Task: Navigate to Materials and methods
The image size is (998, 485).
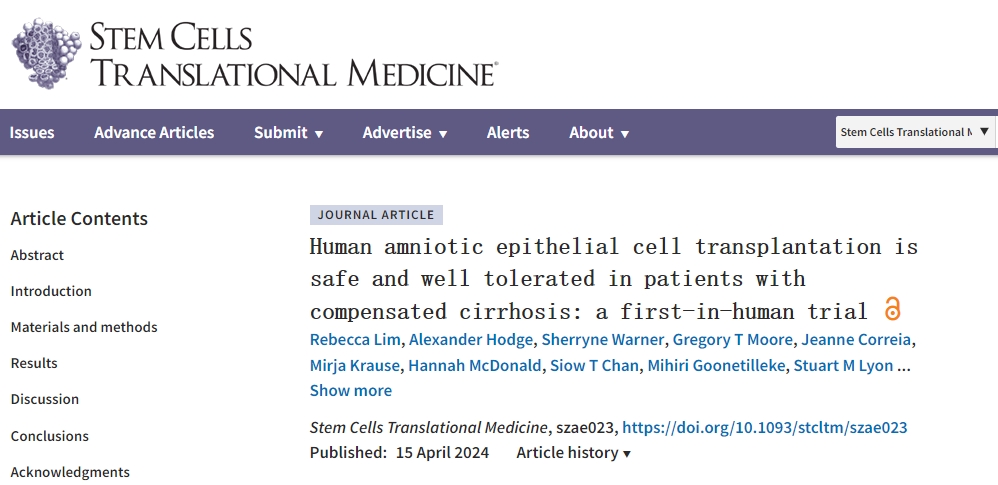Action: point(84,327)
